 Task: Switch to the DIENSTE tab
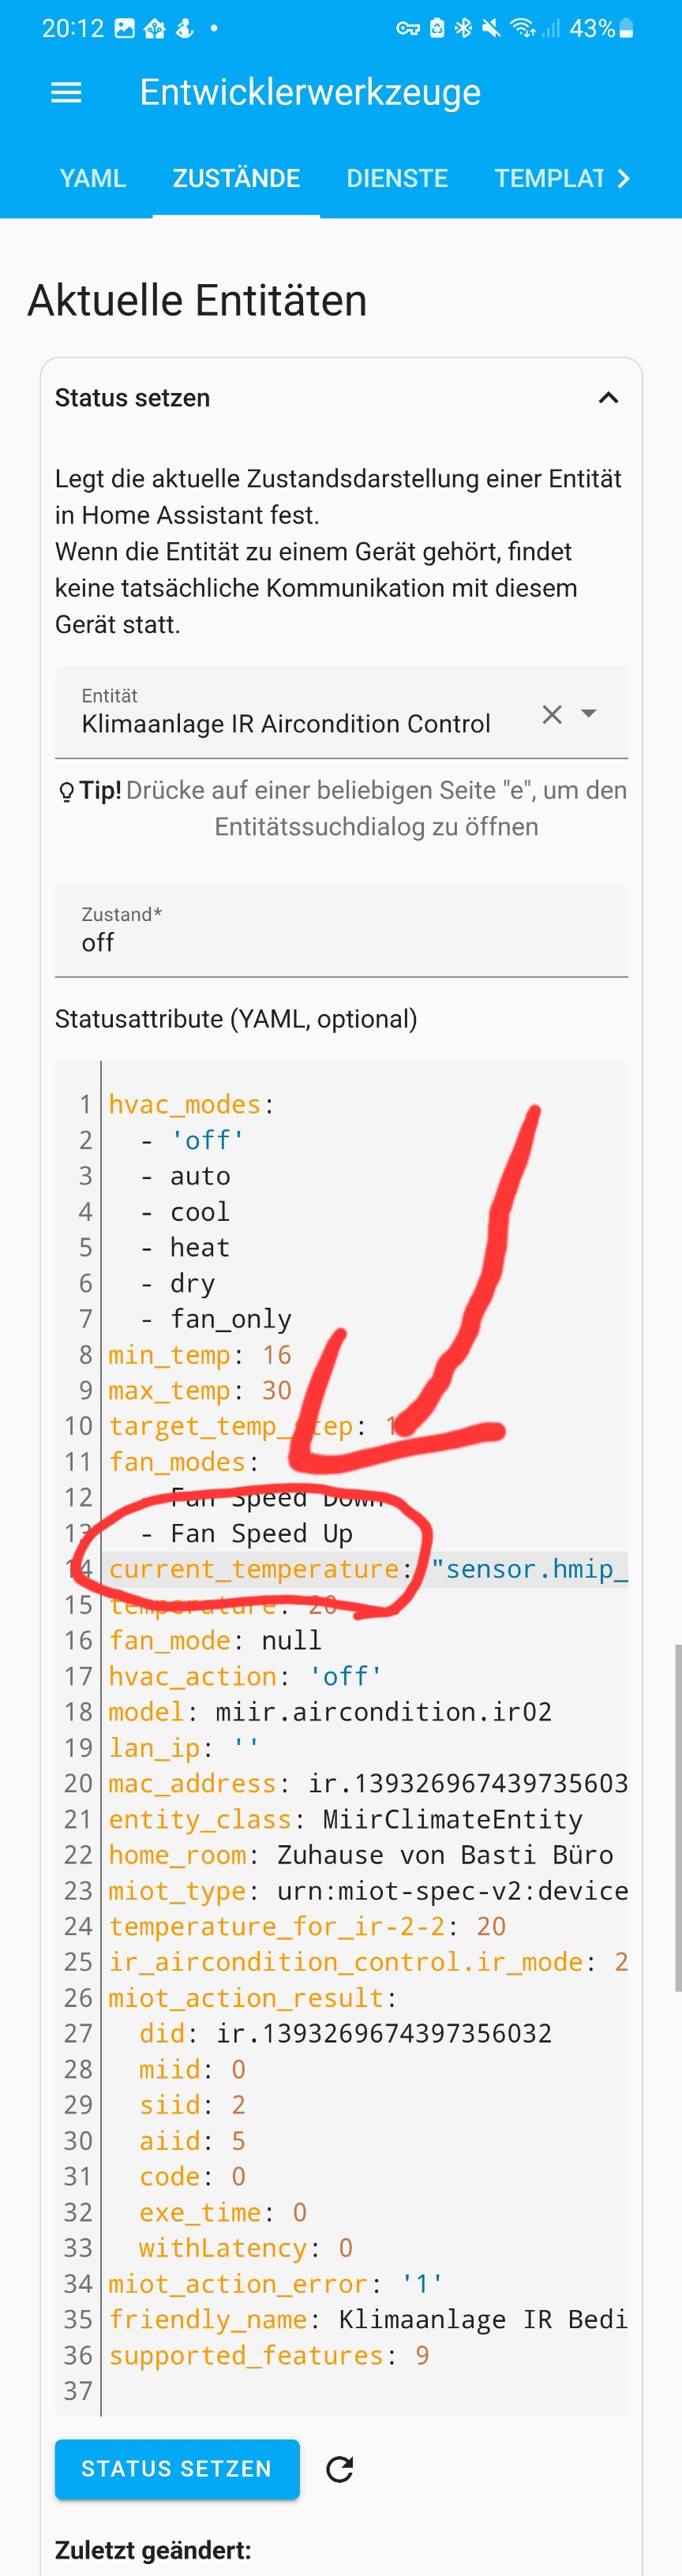pos(397,178)
